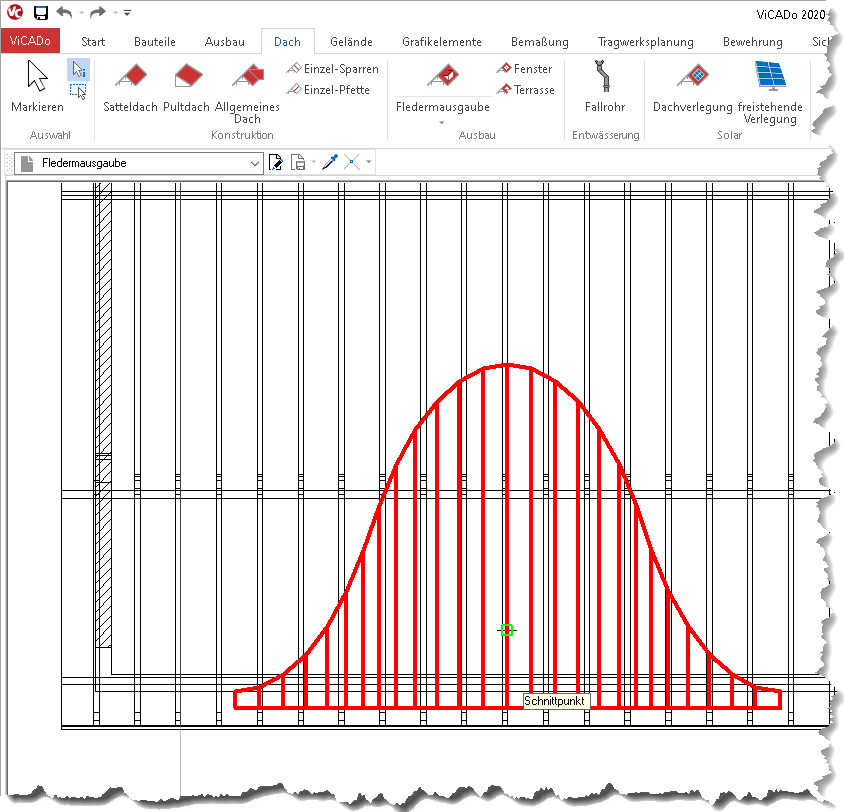844x812 pixels.
Task: Click the document icon in template box
Action: point(27,163)
